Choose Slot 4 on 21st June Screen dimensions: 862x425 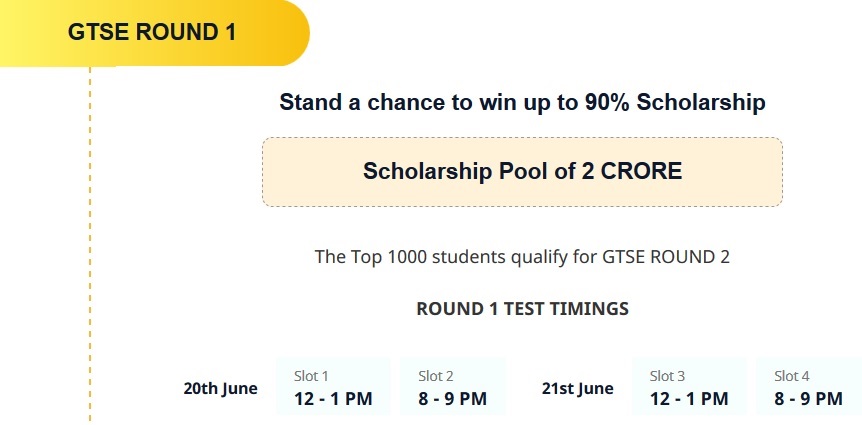(x=809, y=387)
